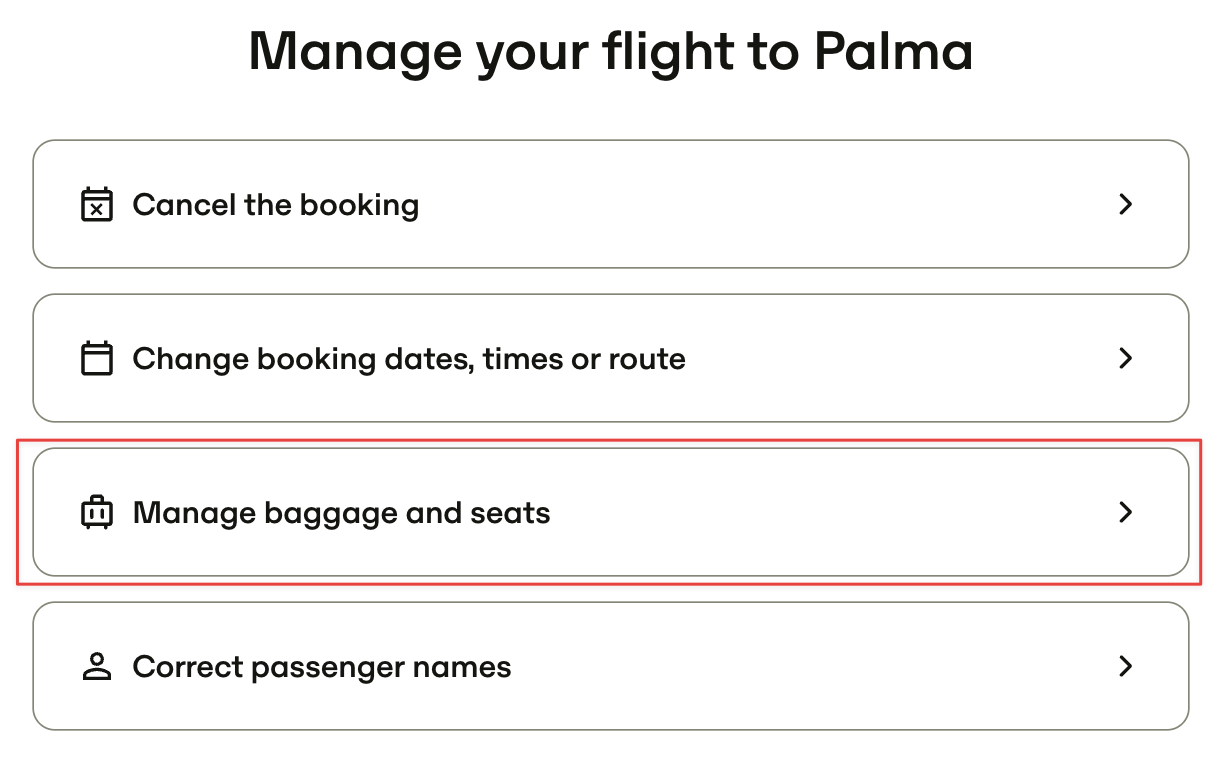The image size is (1226, 757).
Task: Click the Change booking dates option card
Action: (611, 358)
